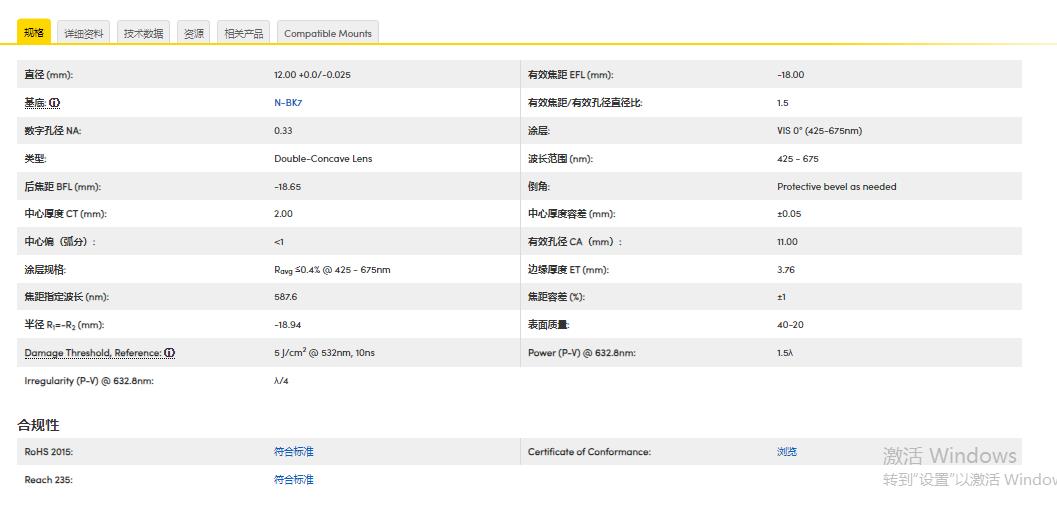Image resolution: width=1057 pixels, height=510 pixels.
Task: Click the VIS 0° (425-675nm) coating value
Action: [x=819, y=131]
